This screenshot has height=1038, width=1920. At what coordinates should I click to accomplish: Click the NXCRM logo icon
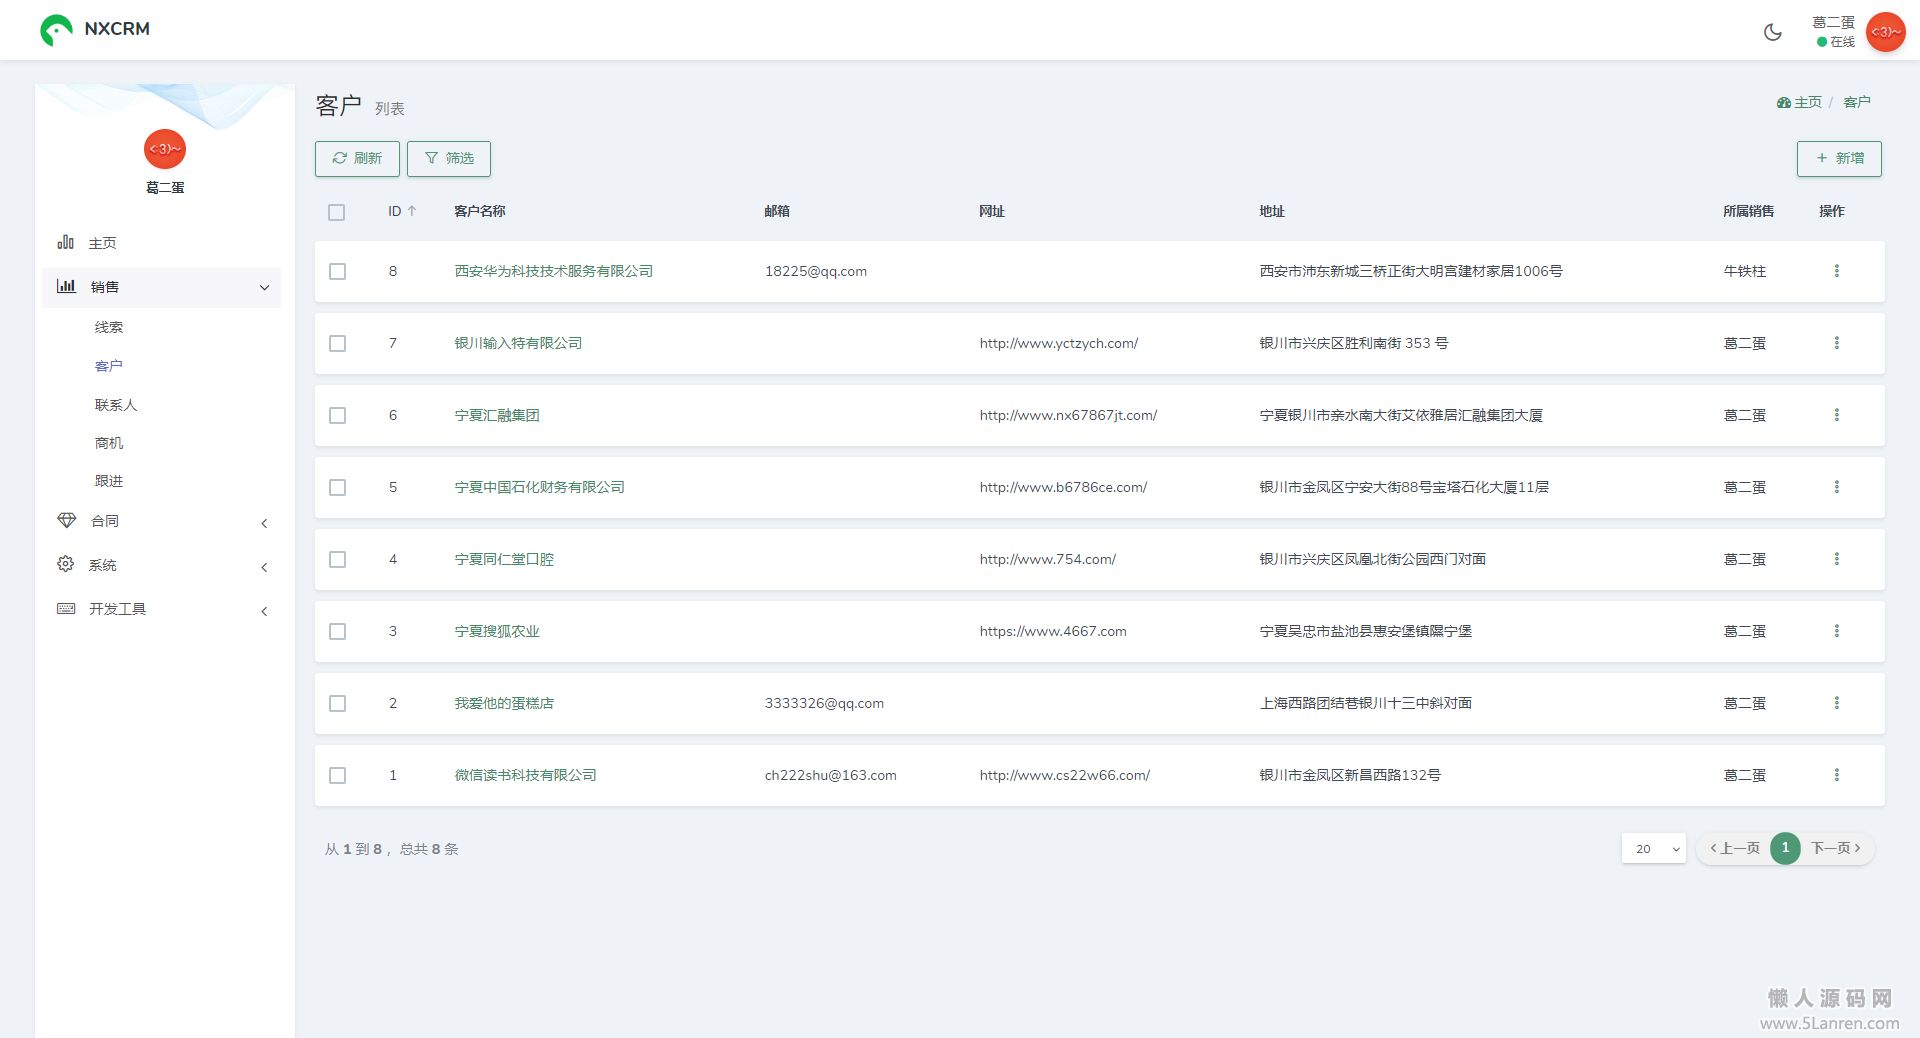pyautogui.click(x=56, y=30)
